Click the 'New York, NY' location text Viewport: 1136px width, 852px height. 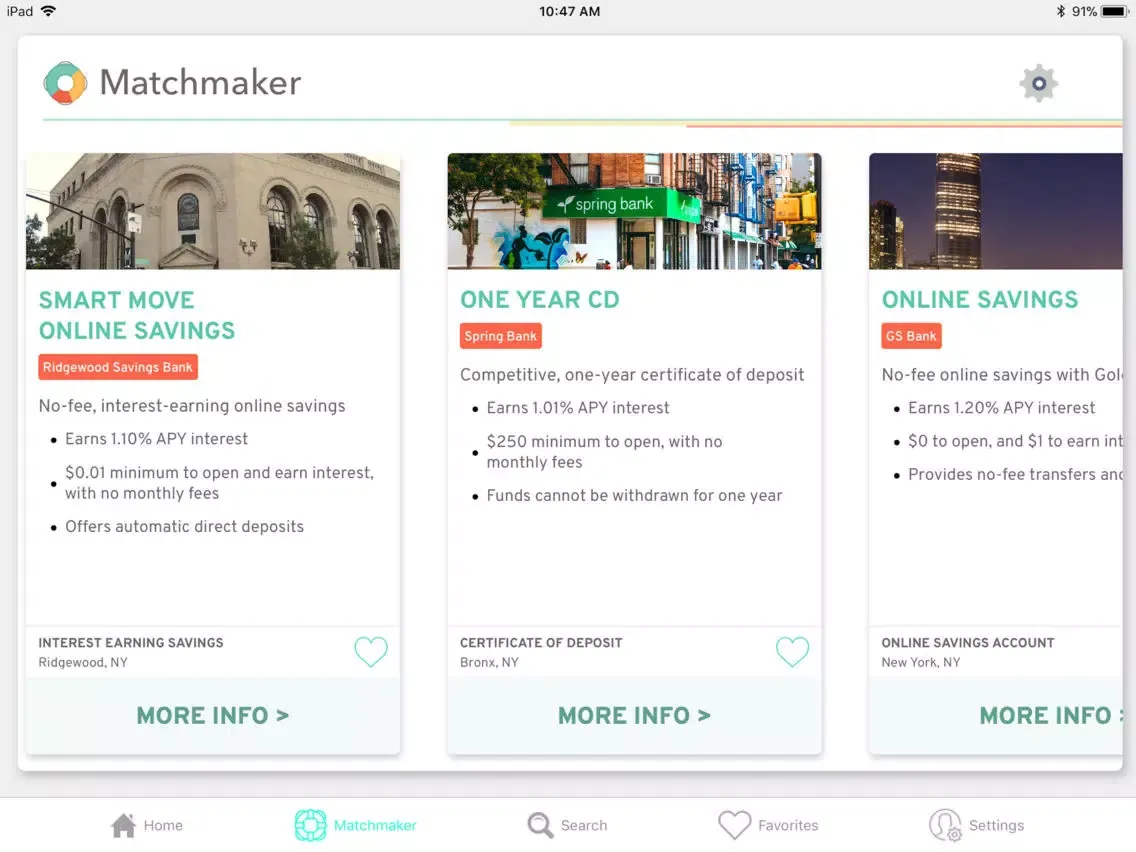(x=921, y=662)
